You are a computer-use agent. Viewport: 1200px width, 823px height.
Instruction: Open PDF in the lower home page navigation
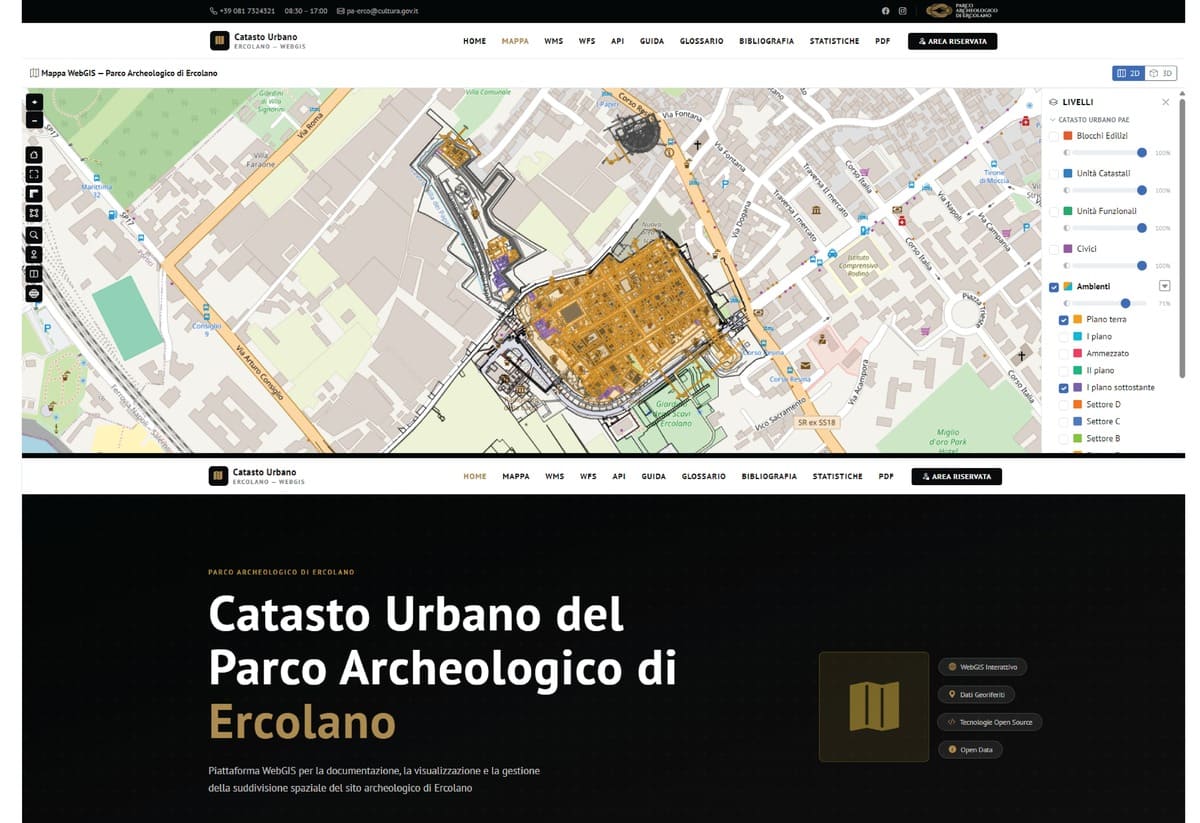click(x=886, y=476)
